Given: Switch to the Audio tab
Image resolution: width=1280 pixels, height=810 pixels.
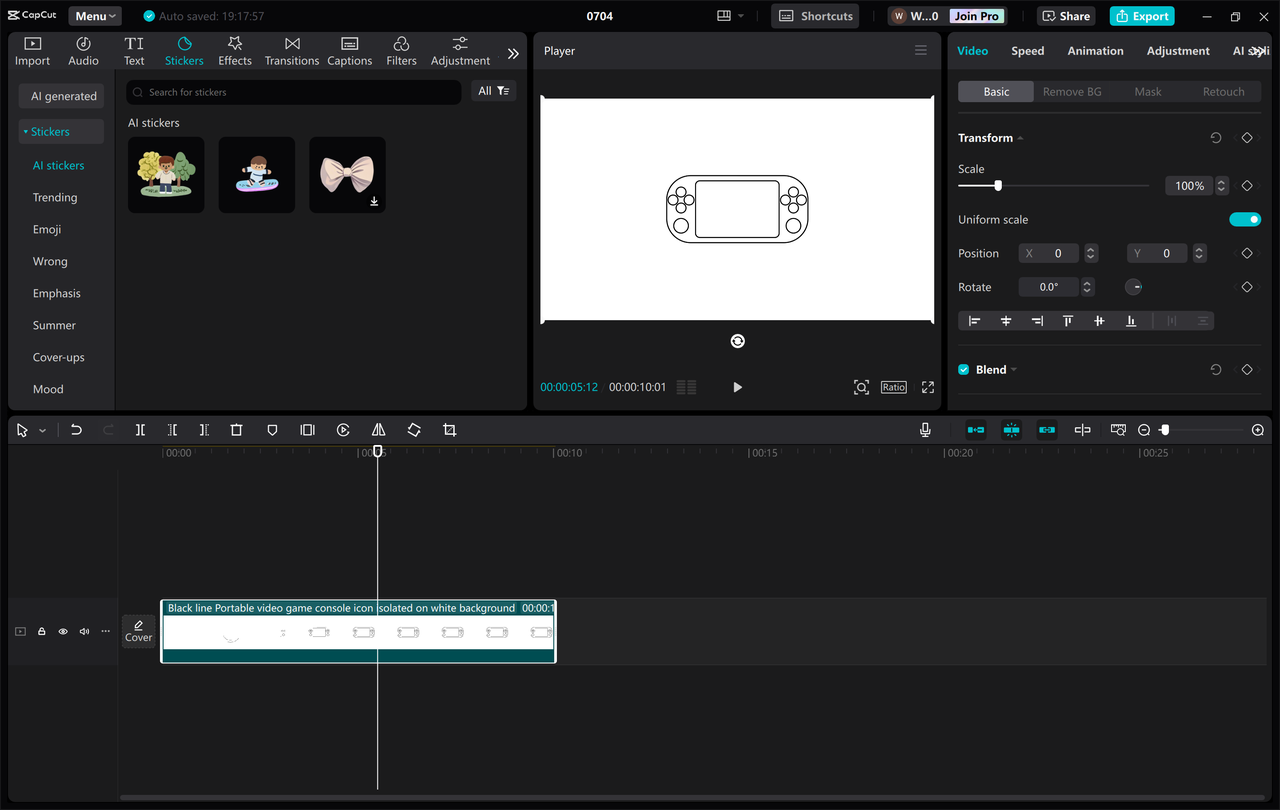Looking at the screenshot, I should pos(83,51).
